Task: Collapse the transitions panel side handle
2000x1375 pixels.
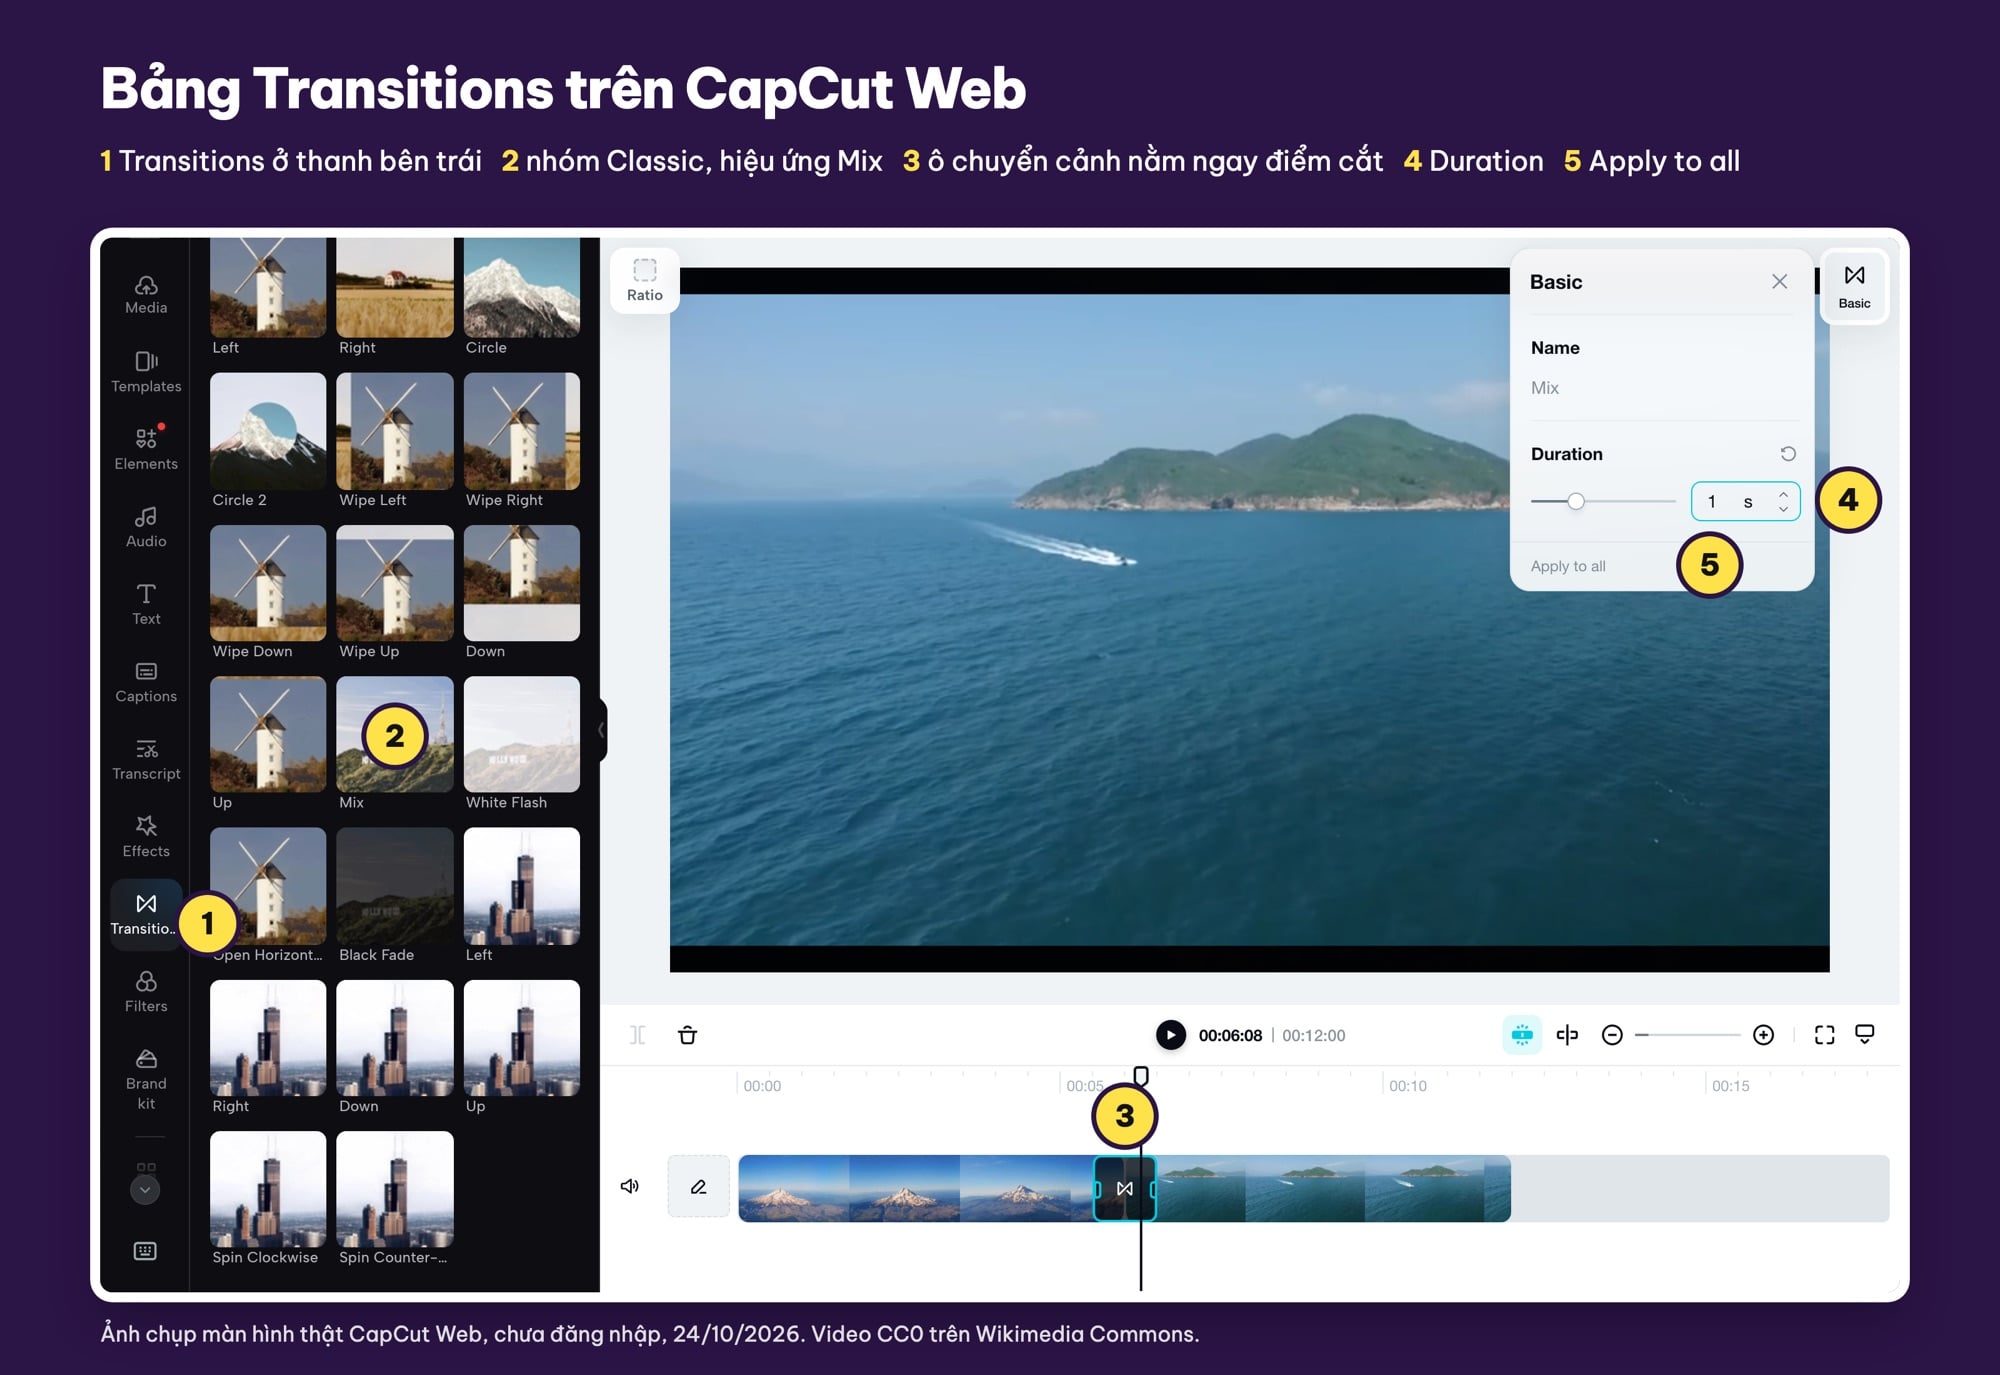Action: 602,730
